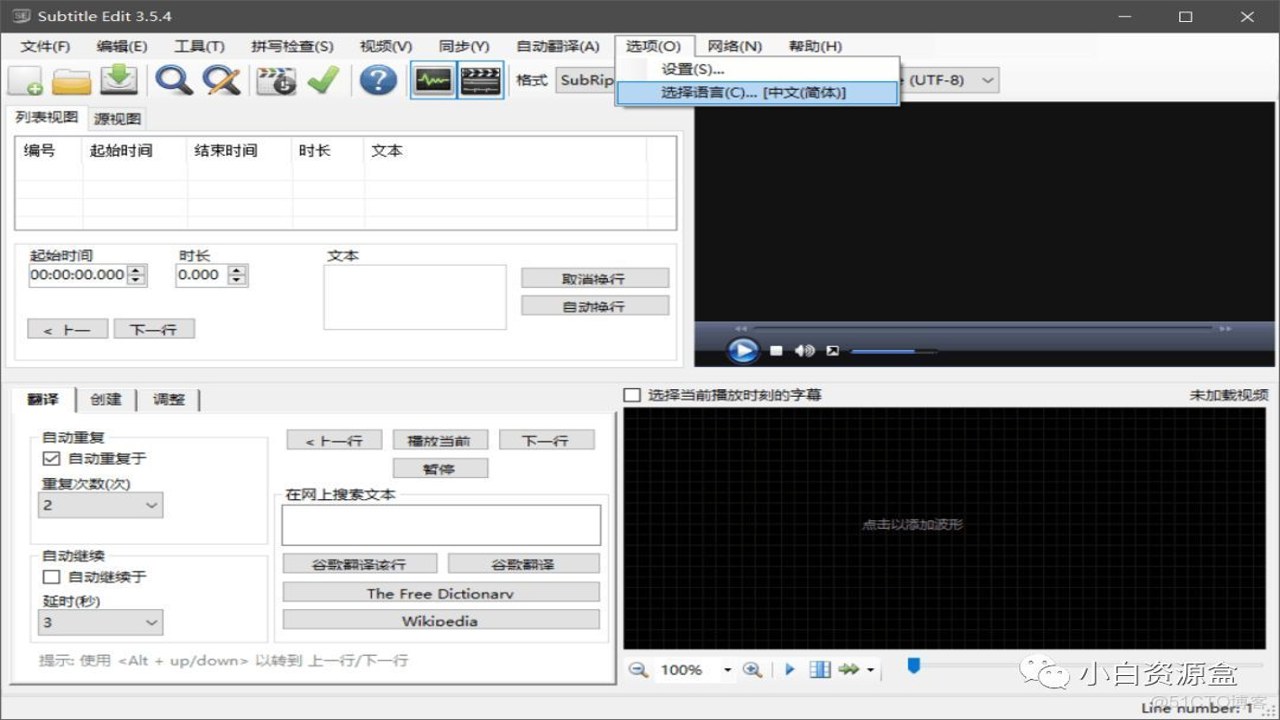Switch to the 源视图 tab
Viewport: 1280px width, 720px height.
(118, 119)
